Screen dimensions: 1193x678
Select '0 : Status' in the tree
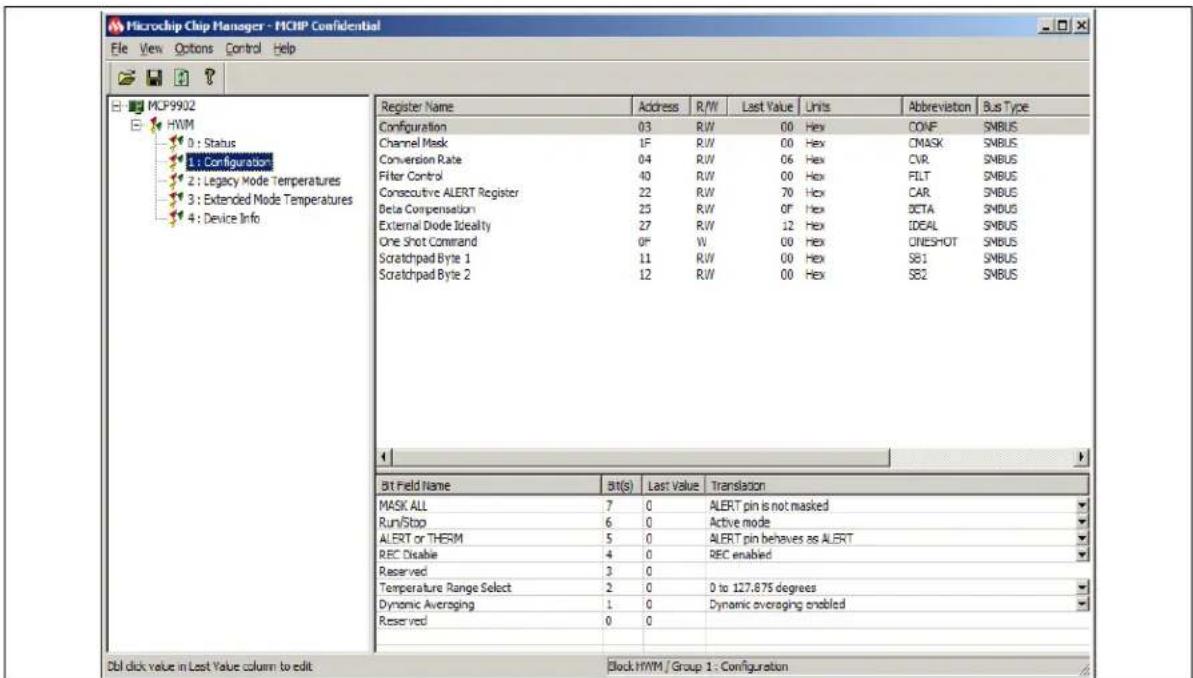212,143
